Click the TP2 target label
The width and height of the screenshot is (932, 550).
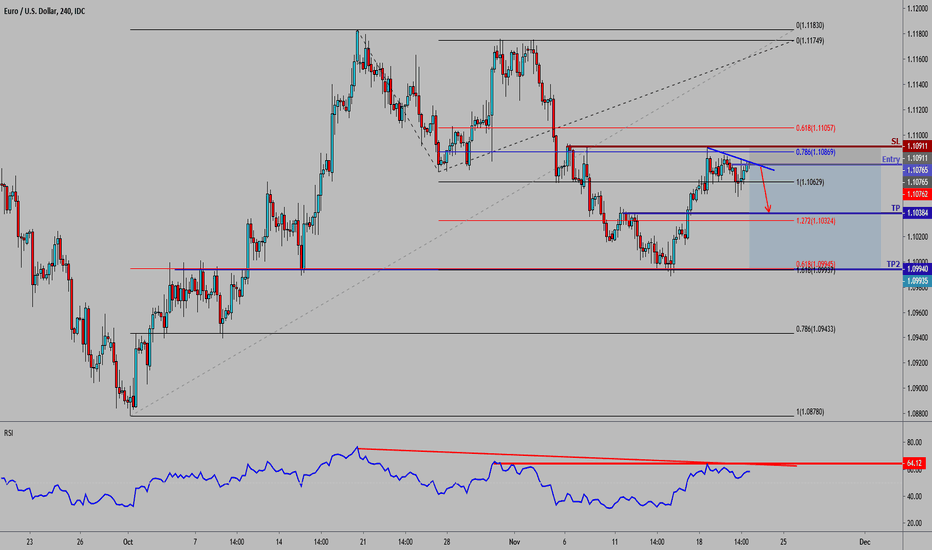pos(892,263)
